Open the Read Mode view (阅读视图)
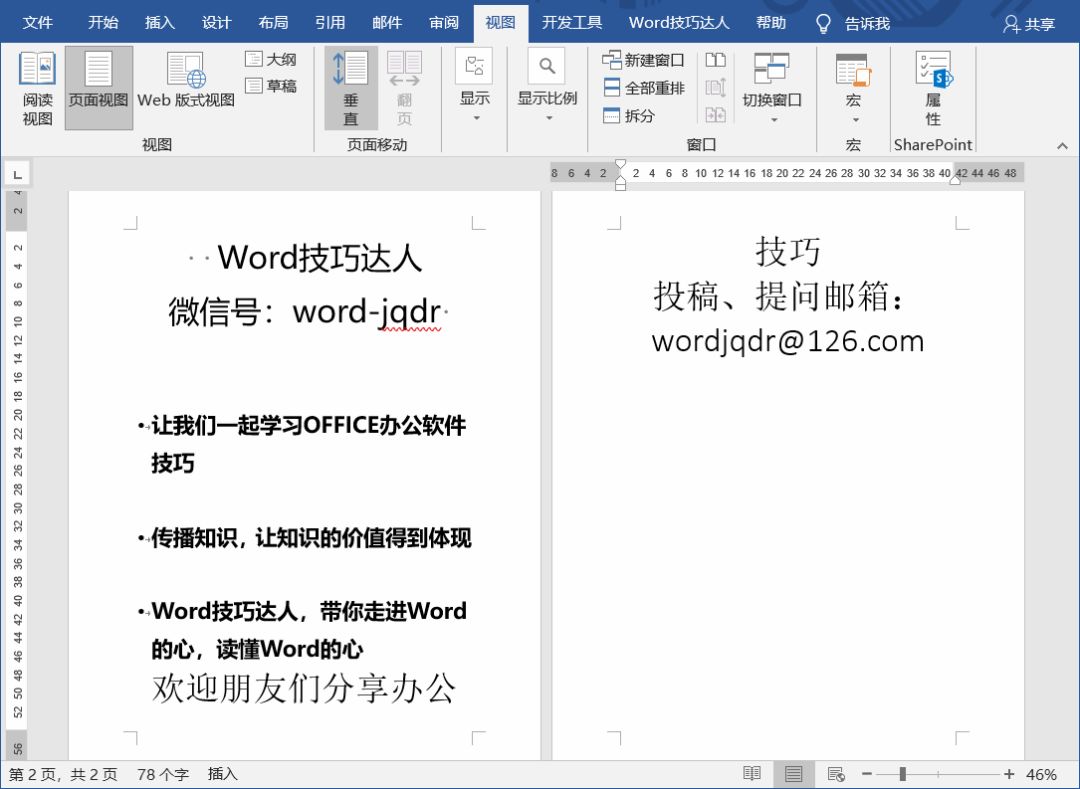Image resolution: width=1080 pixels, height=789 pixels. coord(37,88)
